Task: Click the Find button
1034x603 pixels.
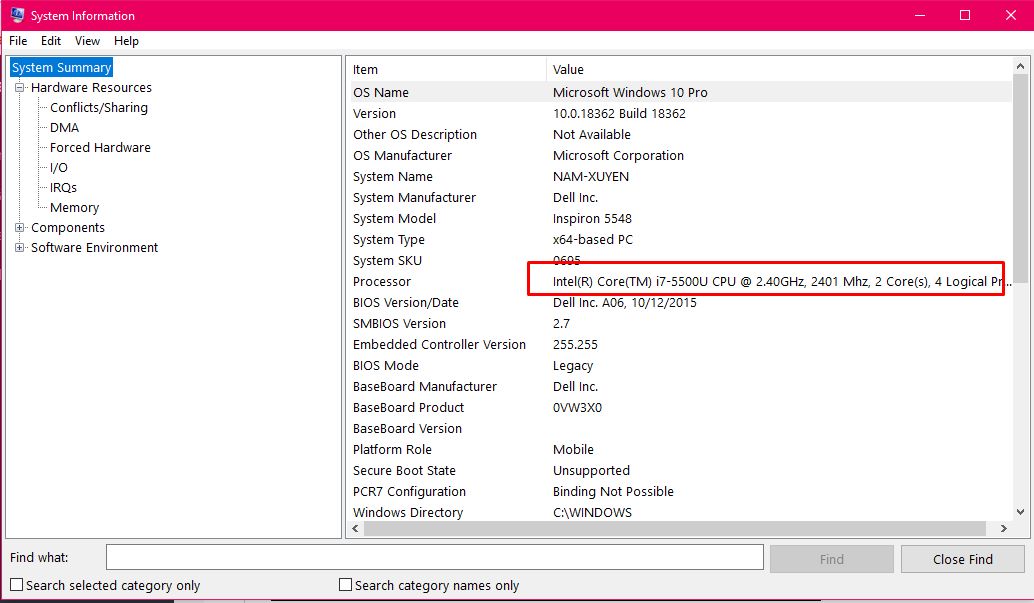Action: point(832,559)
